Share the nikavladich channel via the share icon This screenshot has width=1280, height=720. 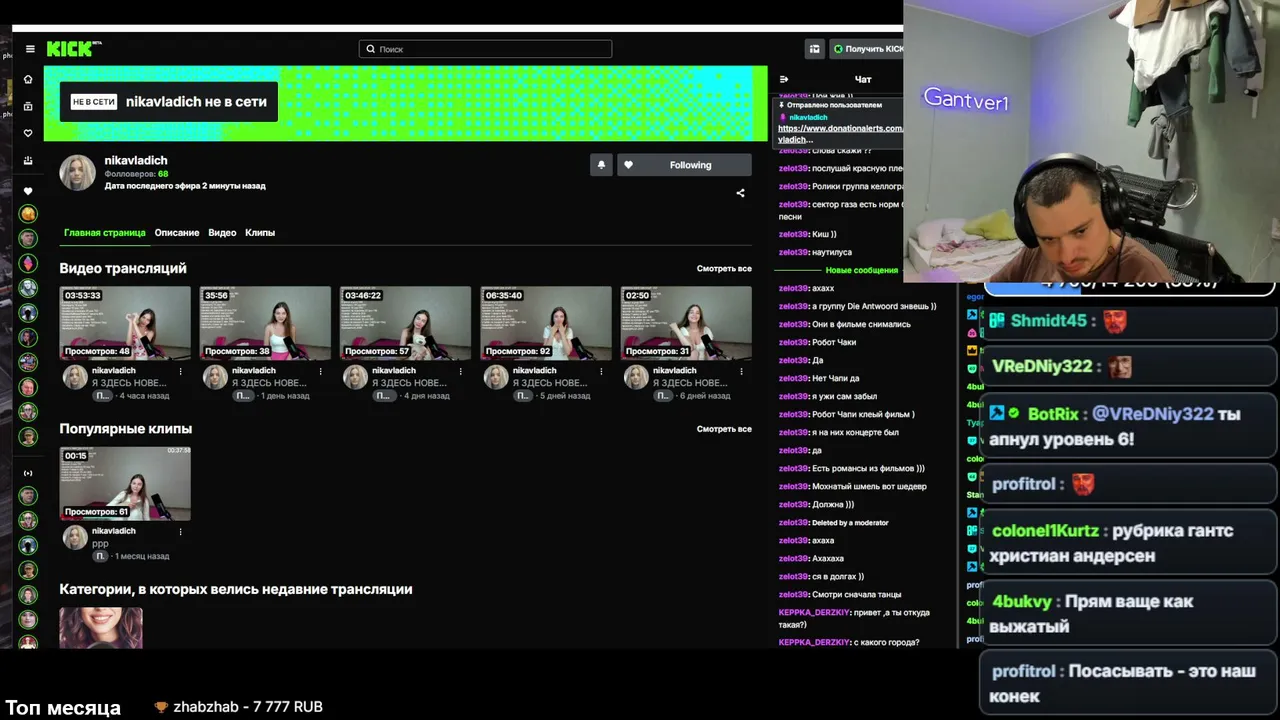pyautogui.click(x=740, y=193)
